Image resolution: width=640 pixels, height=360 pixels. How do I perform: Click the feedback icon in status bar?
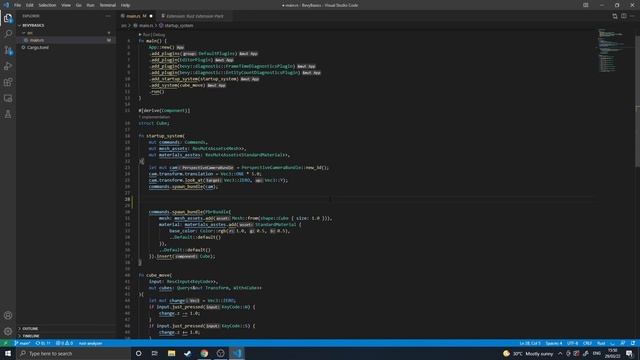[x=623, y=343]
